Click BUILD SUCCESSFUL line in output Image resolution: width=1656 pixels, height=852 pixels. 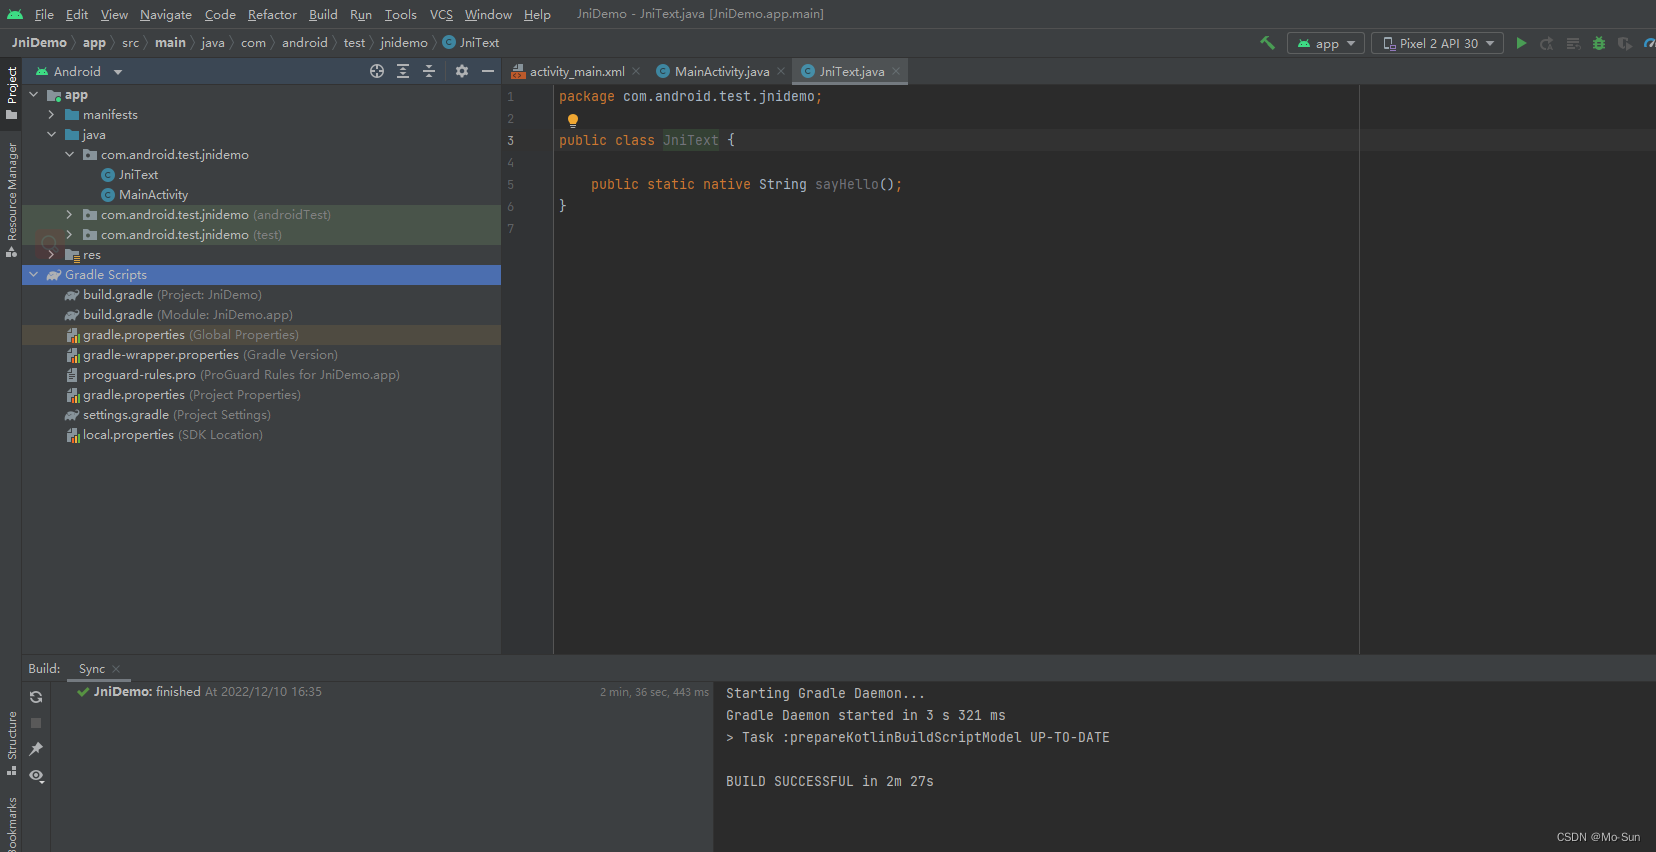coord(830,782)
